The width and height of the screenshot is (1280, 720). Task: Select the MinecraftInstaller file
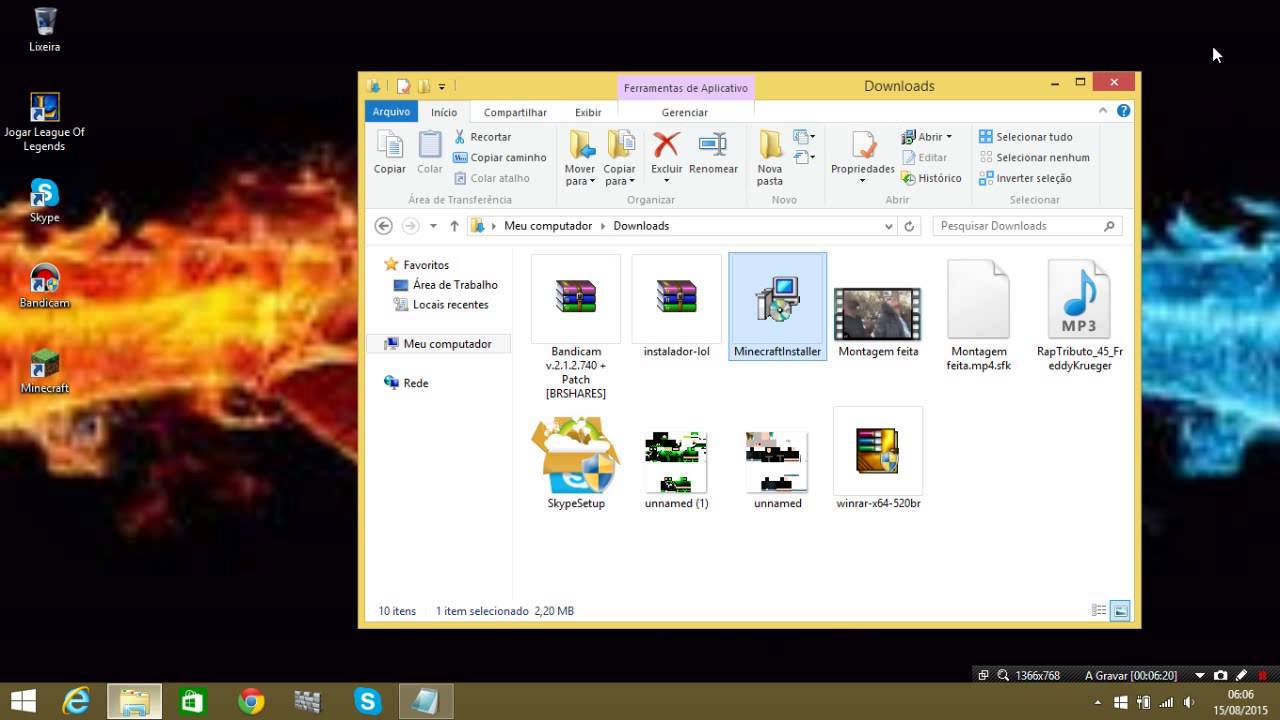[778, 306]
